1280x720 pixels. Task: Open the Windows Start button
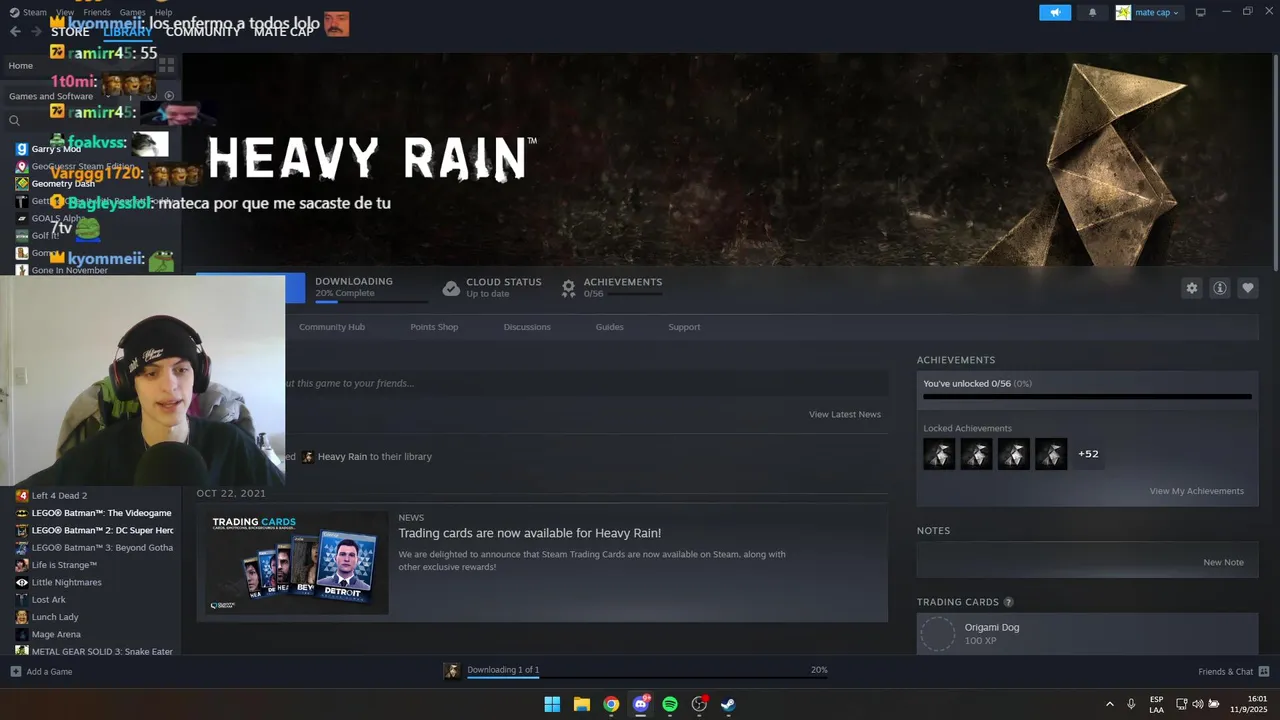tap(552, 704)
